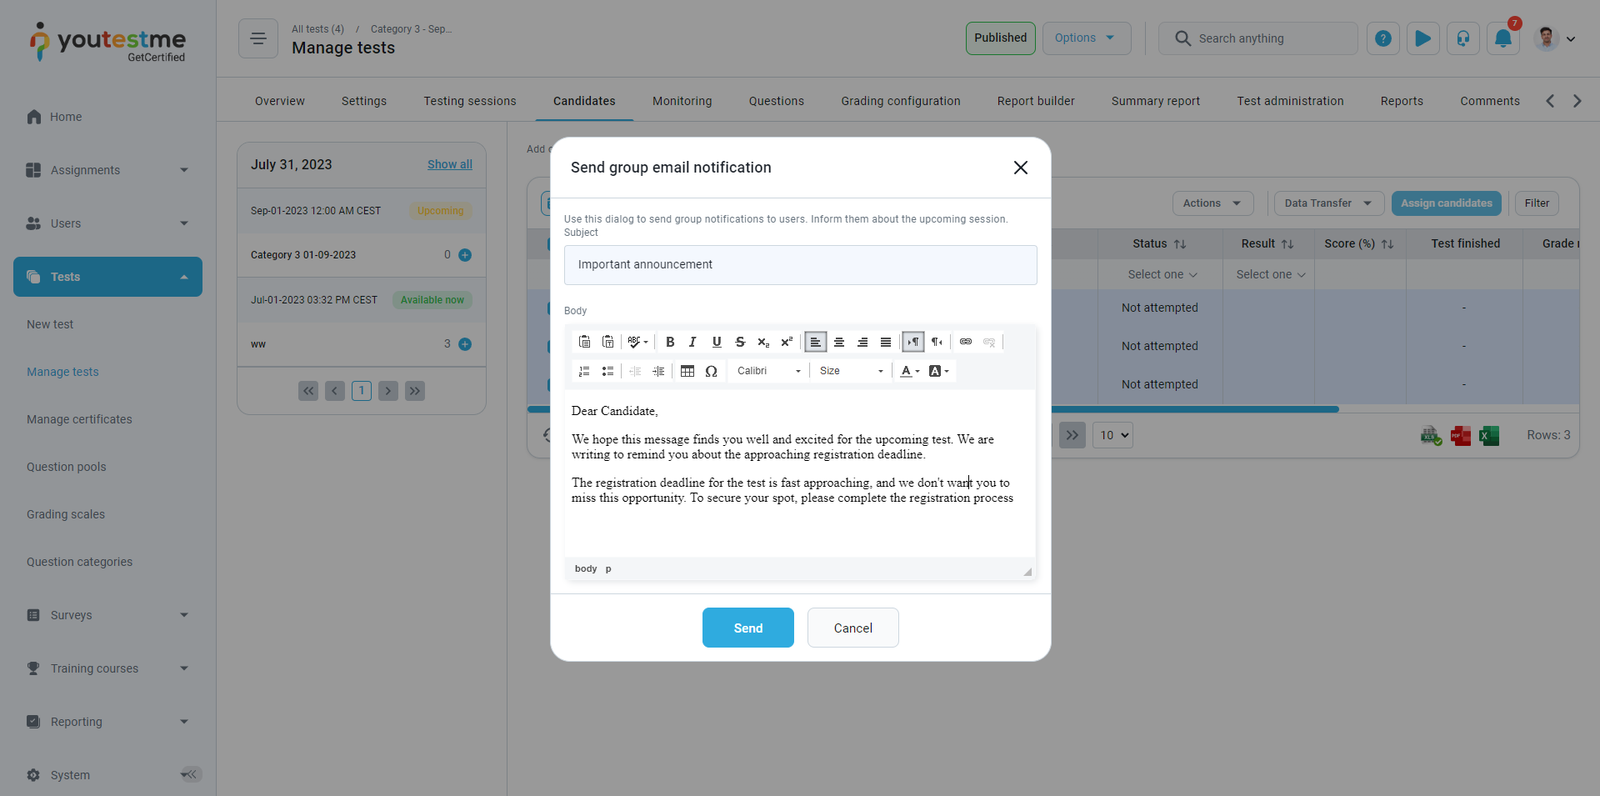Viewport: 1600px width, 796px height.
Task: Insert special character with omega icon
Action: click(711, 371)
